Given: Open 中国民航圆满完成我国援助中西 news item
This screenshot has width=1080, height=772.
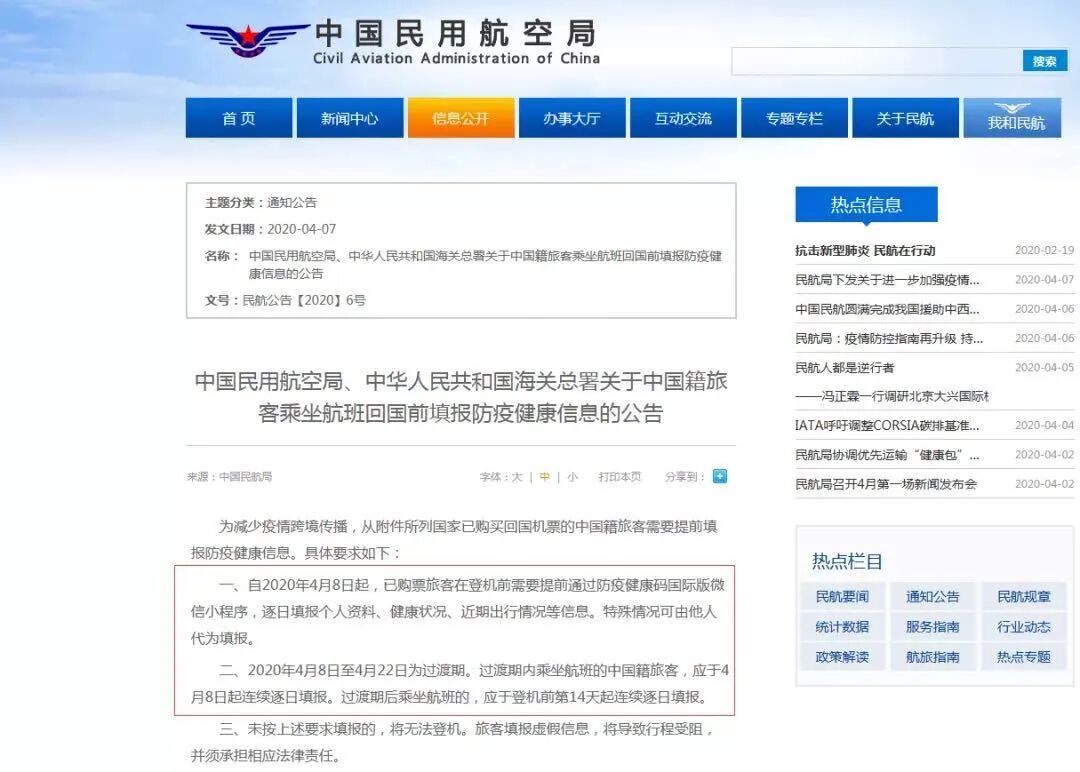Looking at the screenshot, I should coord(887,309).
